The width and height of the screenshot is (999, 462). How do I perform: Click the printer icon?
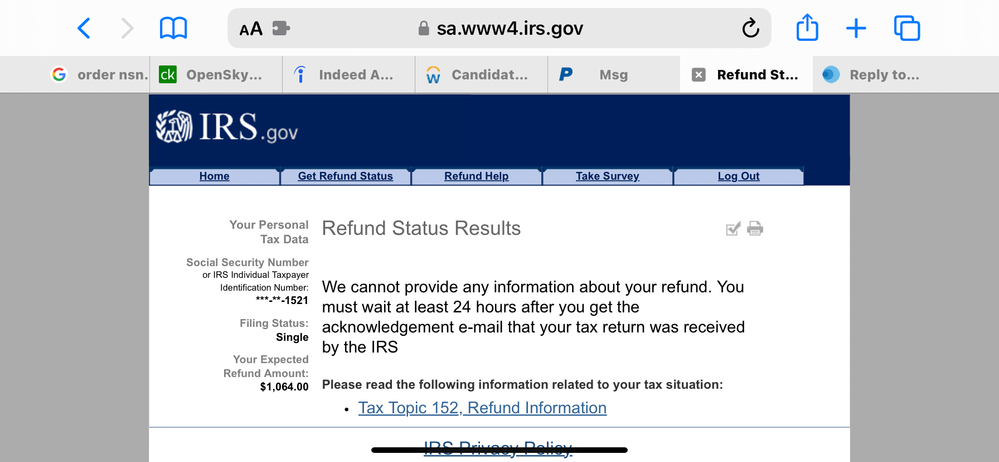click(755, 229)
